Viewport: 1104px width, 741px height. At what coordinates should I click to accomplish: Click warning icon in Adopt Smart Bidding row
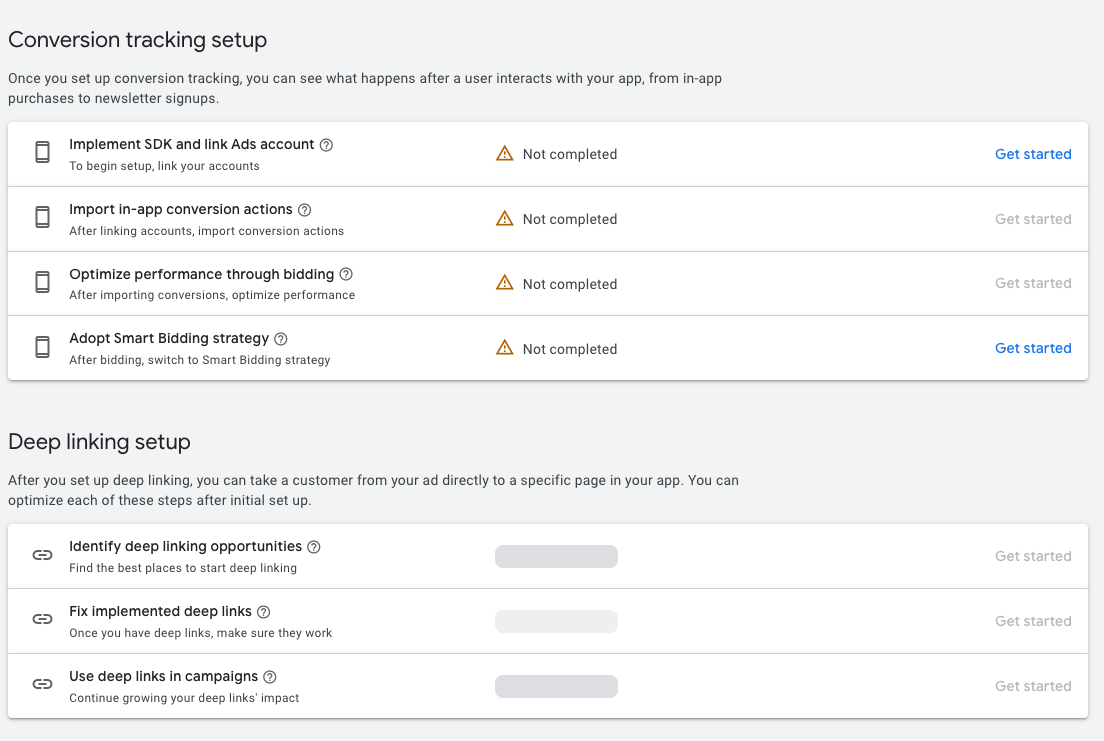(x=505, y=348)
